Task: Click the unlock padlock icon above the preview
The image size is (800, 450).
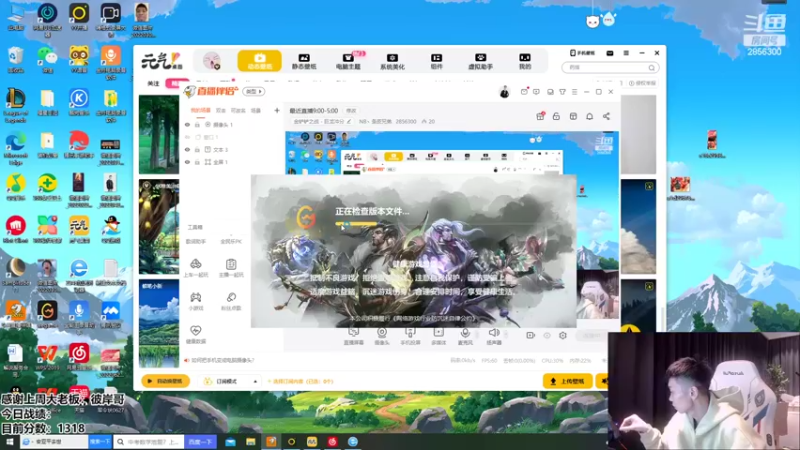Action: [556, 116]
